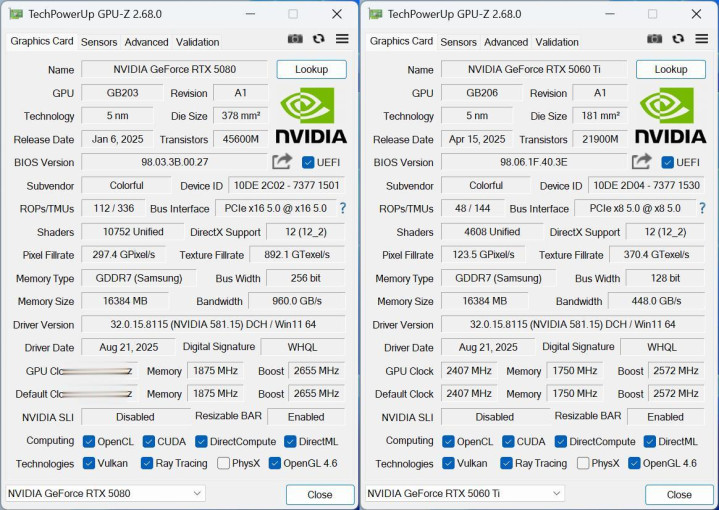719x510 pixels.
Task: Click the NVIDIA logo in RTX 5060 Ti window
Action: (670, 116)
